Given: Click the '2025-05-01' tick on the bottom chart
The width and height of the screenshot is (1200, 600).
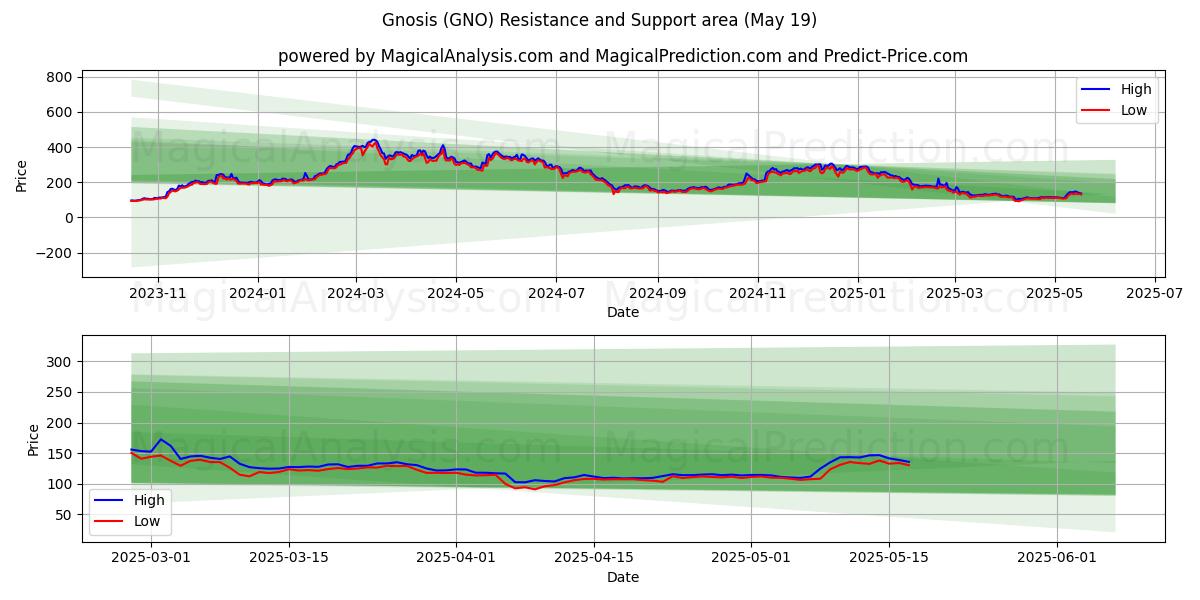Looking at the screenshot, I should coord(752,559).
